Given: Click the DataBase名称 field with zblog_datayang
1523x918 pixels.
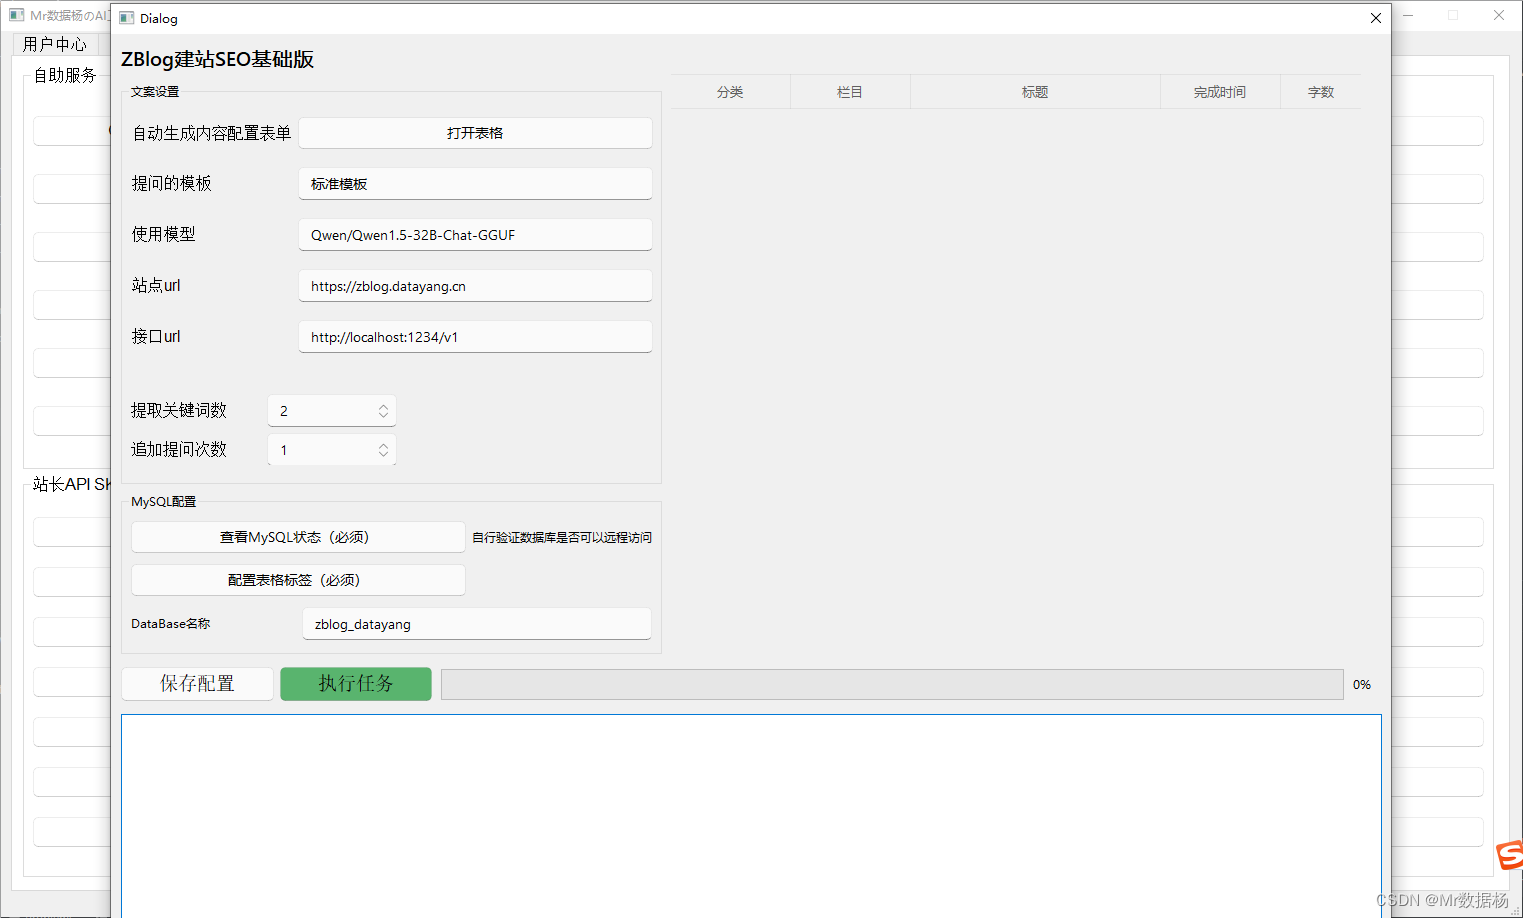Looking at the screenshot, I should pyautogui.click(x=477, y=624).
